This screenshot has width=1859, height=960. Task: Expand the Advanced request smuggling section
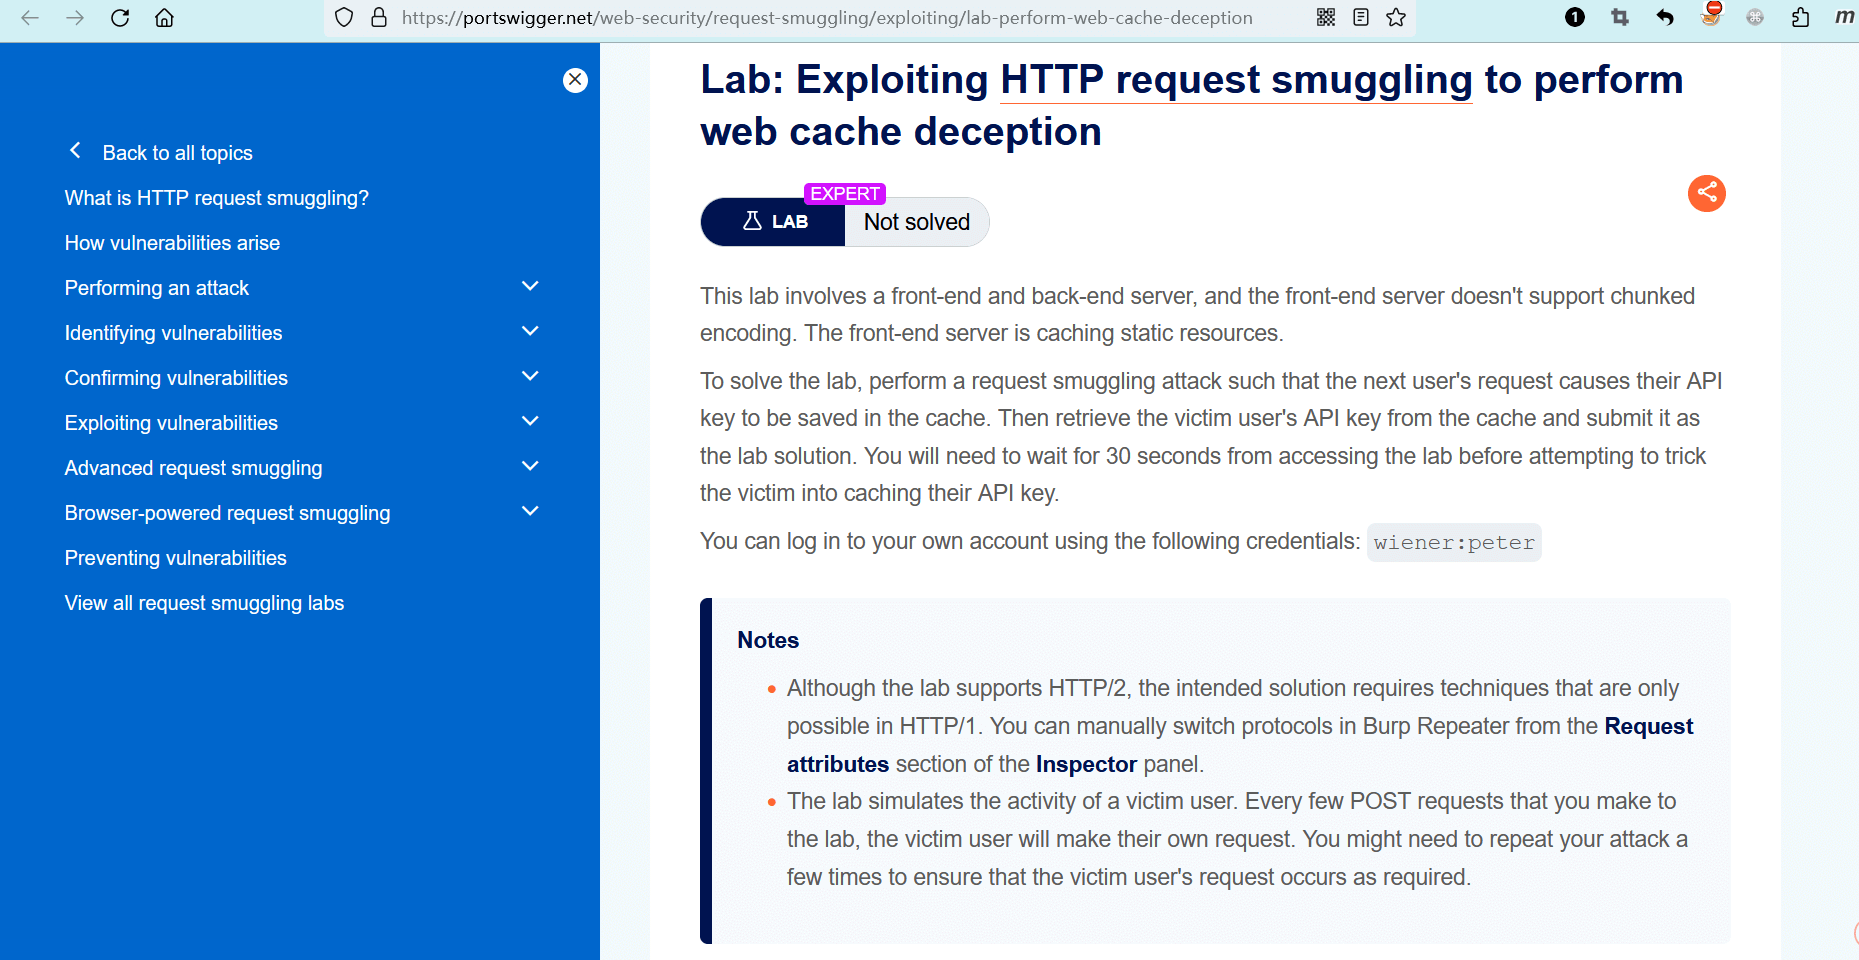(530, 467)
